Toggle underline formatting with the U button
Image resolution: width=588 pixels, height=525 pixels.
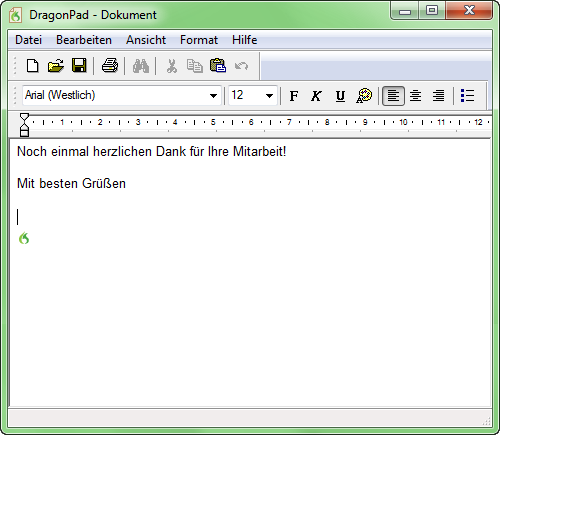click(340, 96)
